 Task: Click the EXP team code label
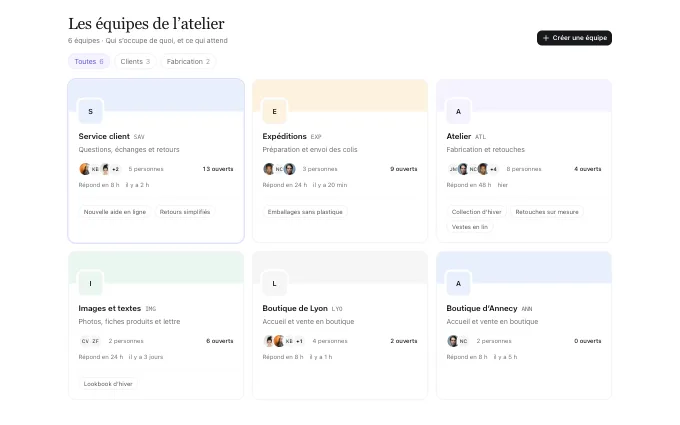[316, 137]
